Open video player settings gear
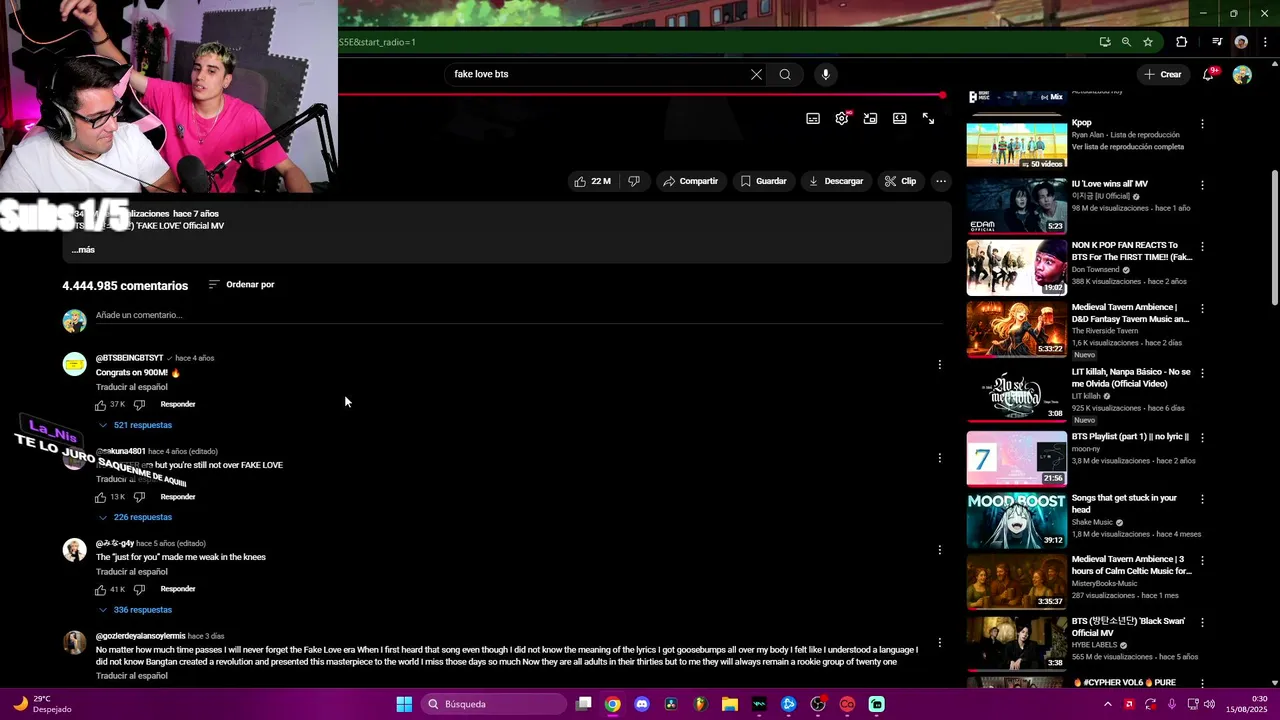This screenshot has width=1280, height=720. 842,118
